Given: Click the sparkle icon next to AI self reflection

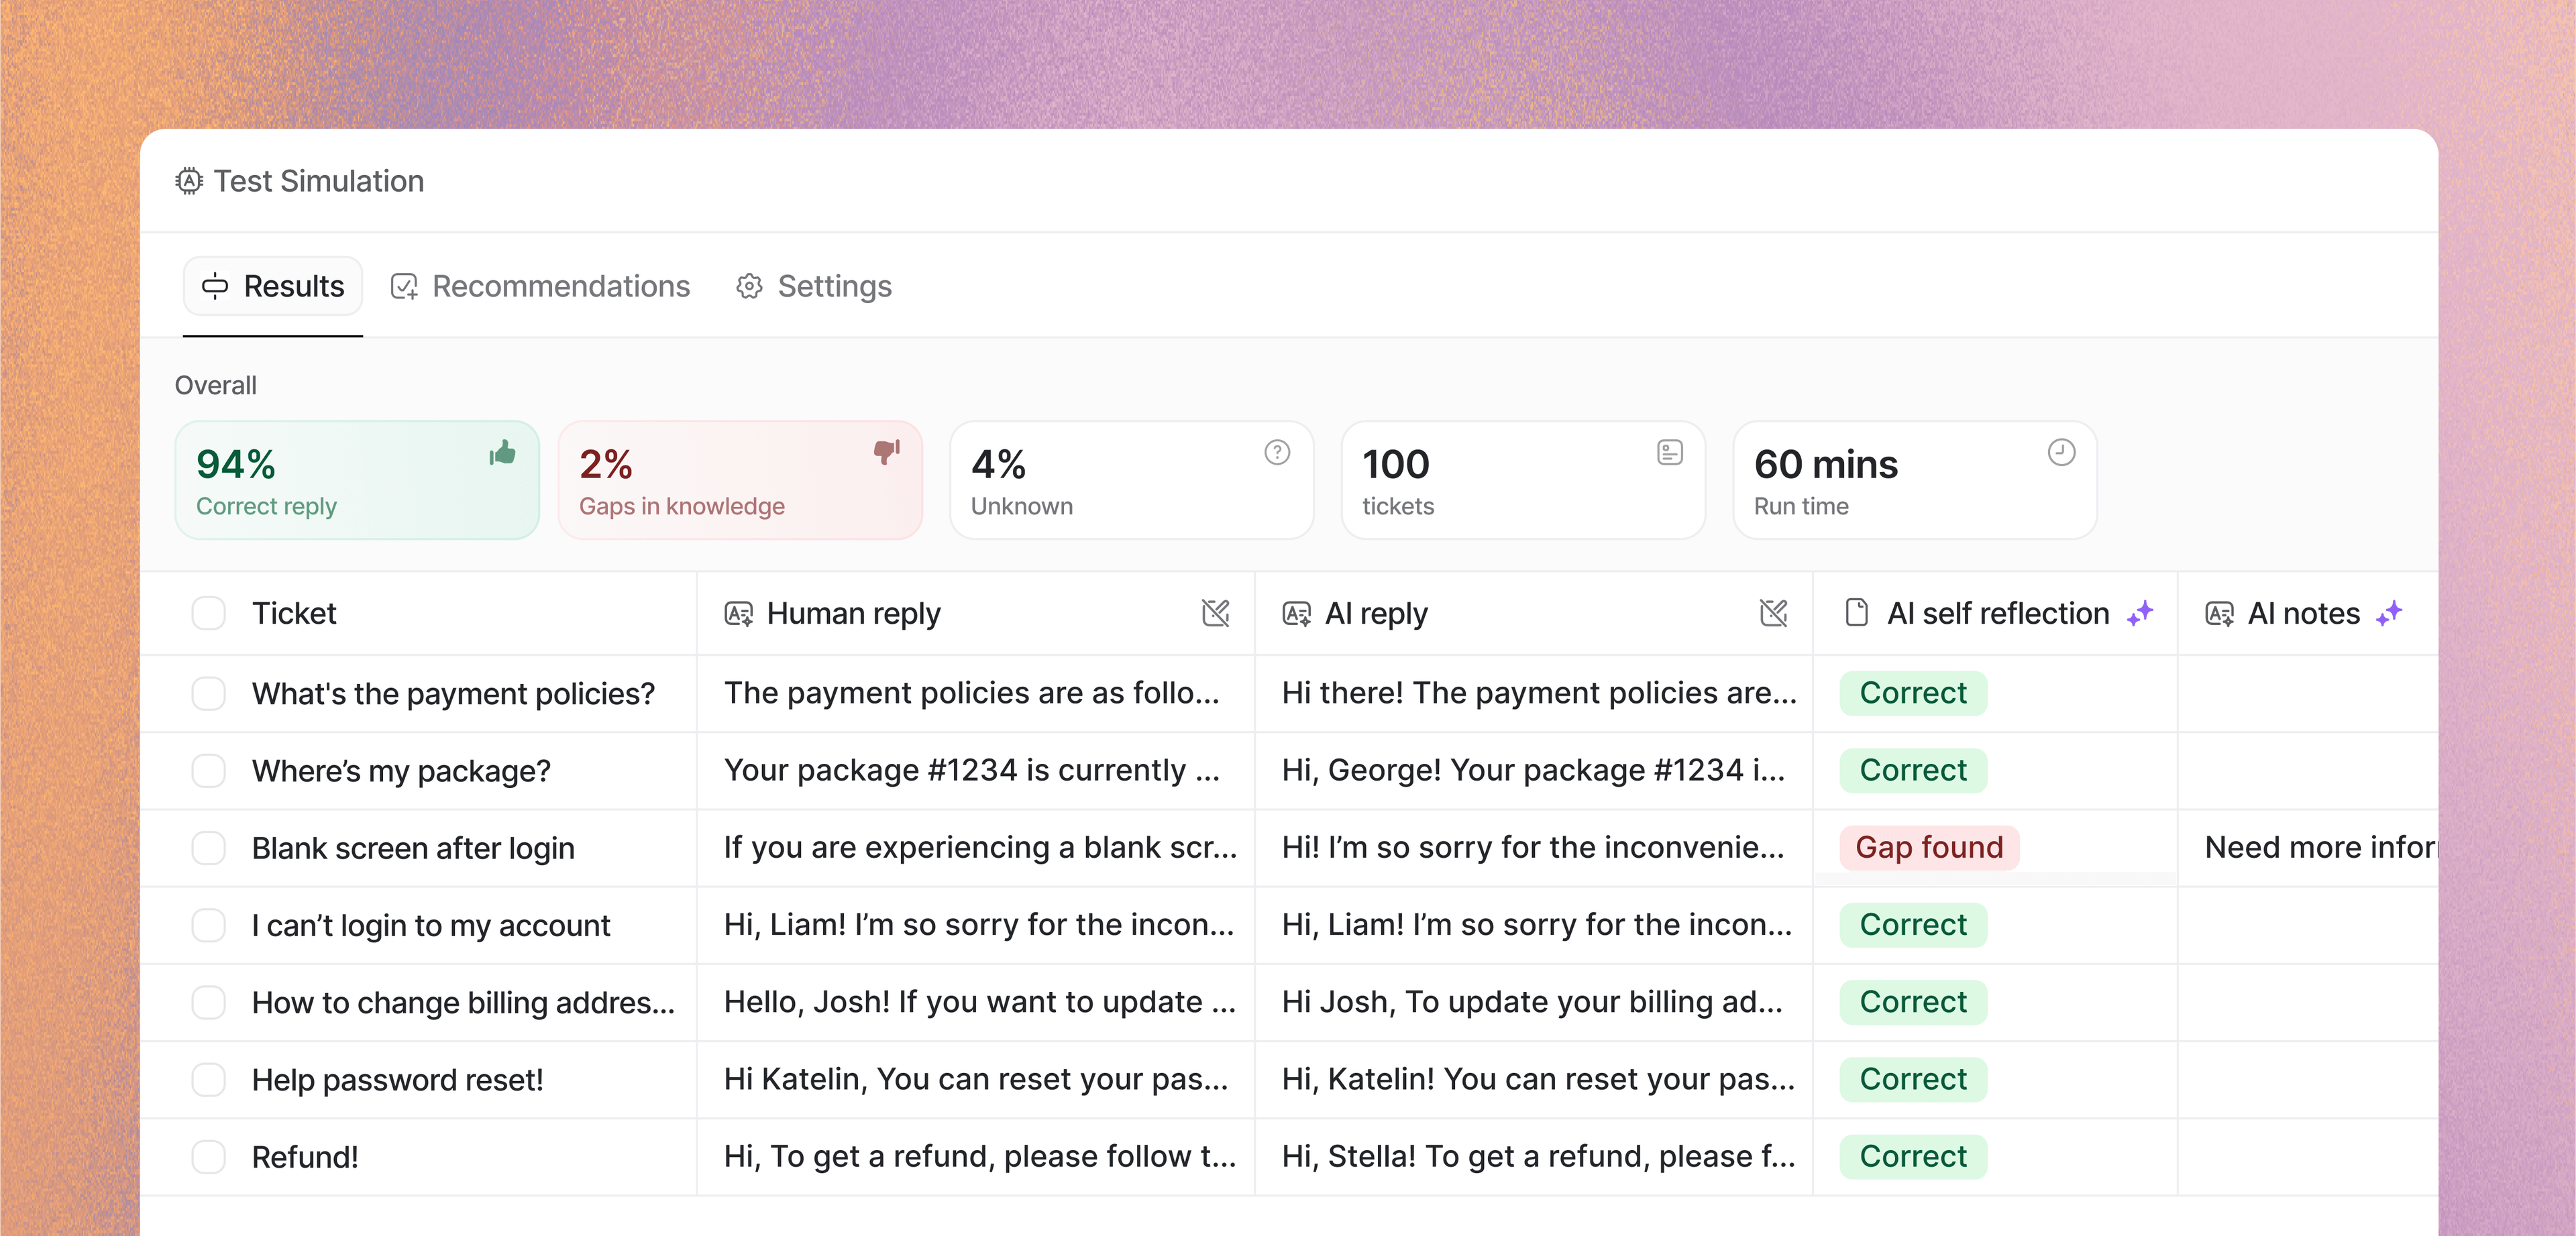Looking at the screenshot, I should tap(2140, 613).
